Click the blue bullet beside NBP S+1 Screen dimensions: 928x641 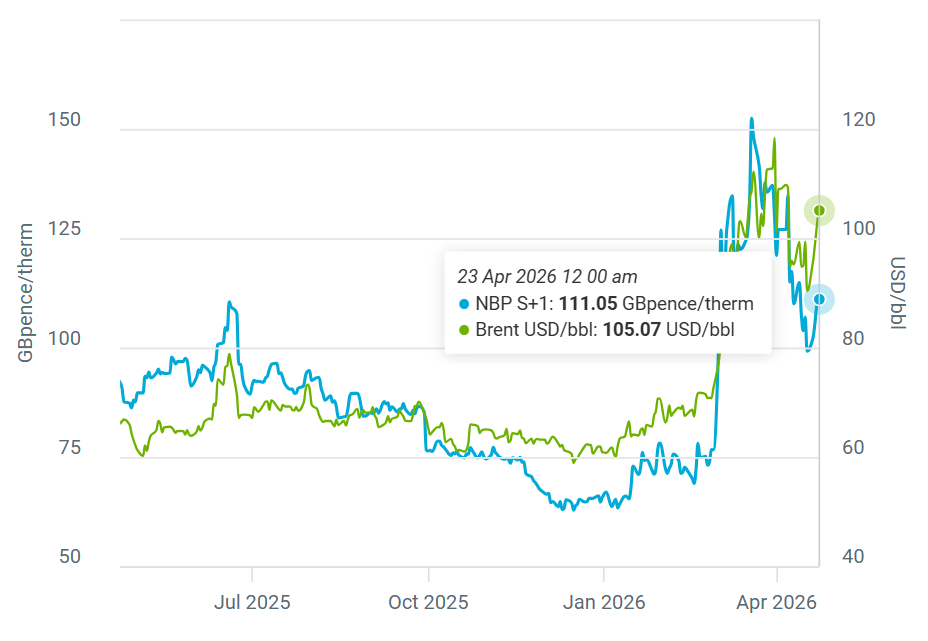464,304
